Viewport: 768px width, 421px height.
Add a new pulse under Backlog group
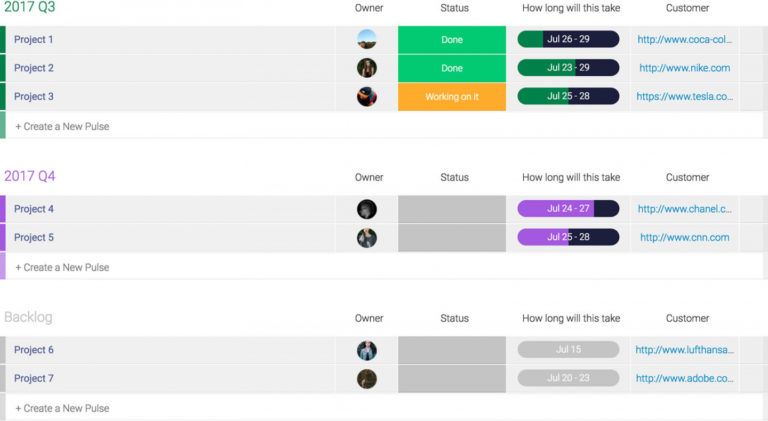62,408
